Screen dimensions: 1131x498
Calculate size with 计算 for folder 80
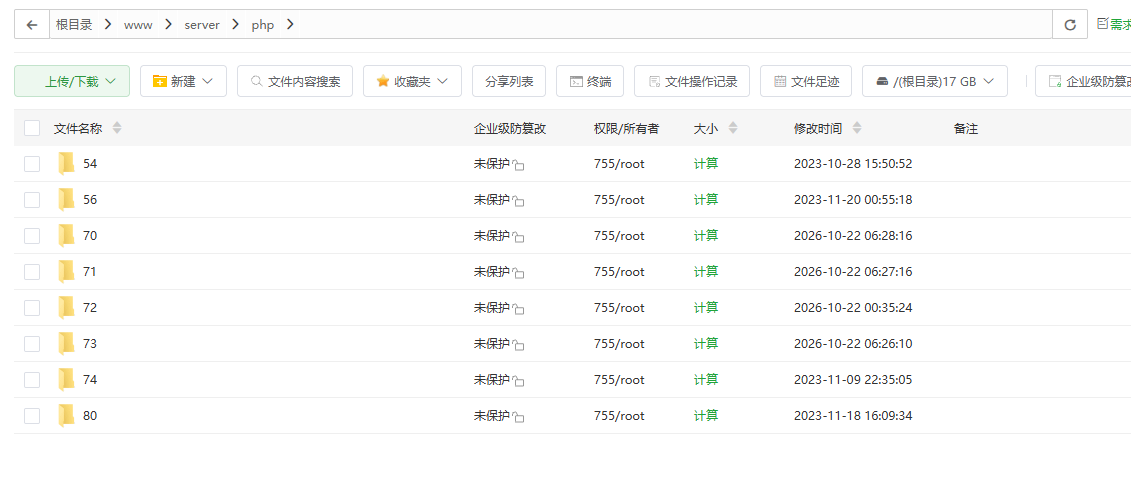click(x=706, y=416)
